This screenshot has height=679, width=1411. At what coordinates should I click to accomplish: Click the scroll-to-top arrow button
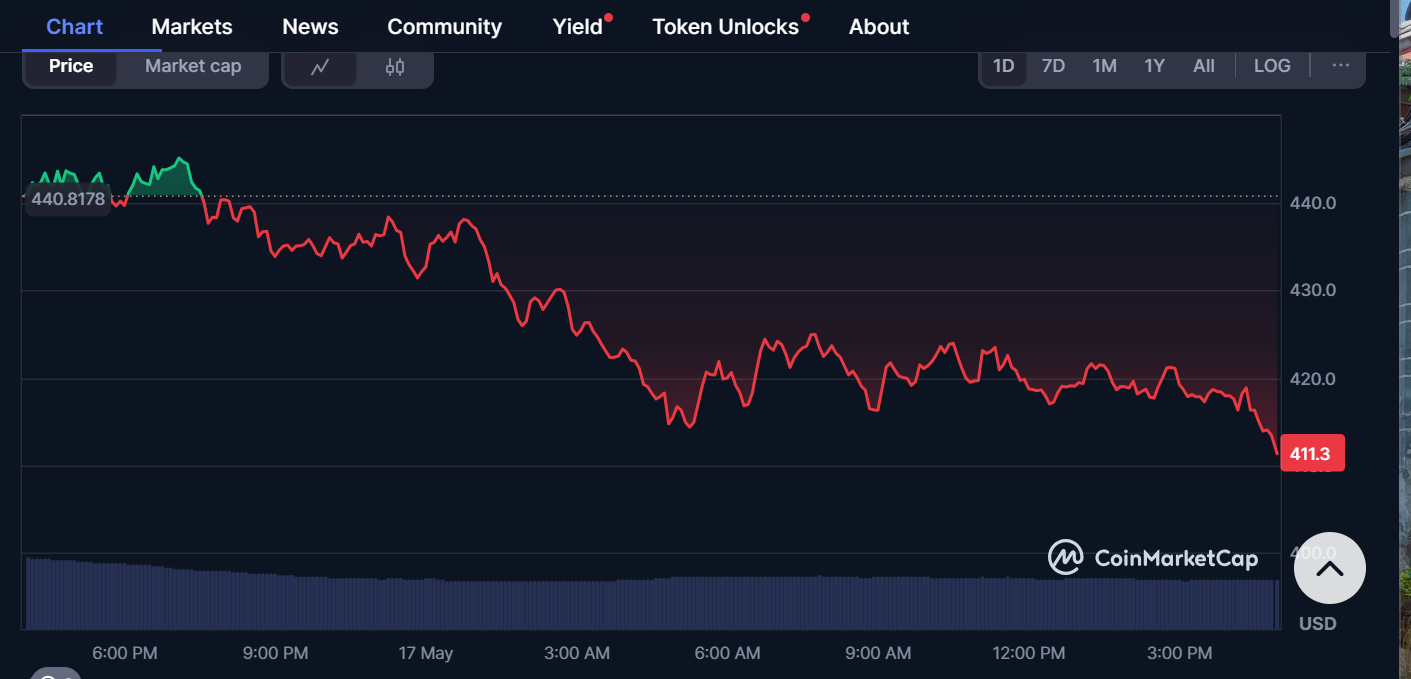pos(1329,568)
